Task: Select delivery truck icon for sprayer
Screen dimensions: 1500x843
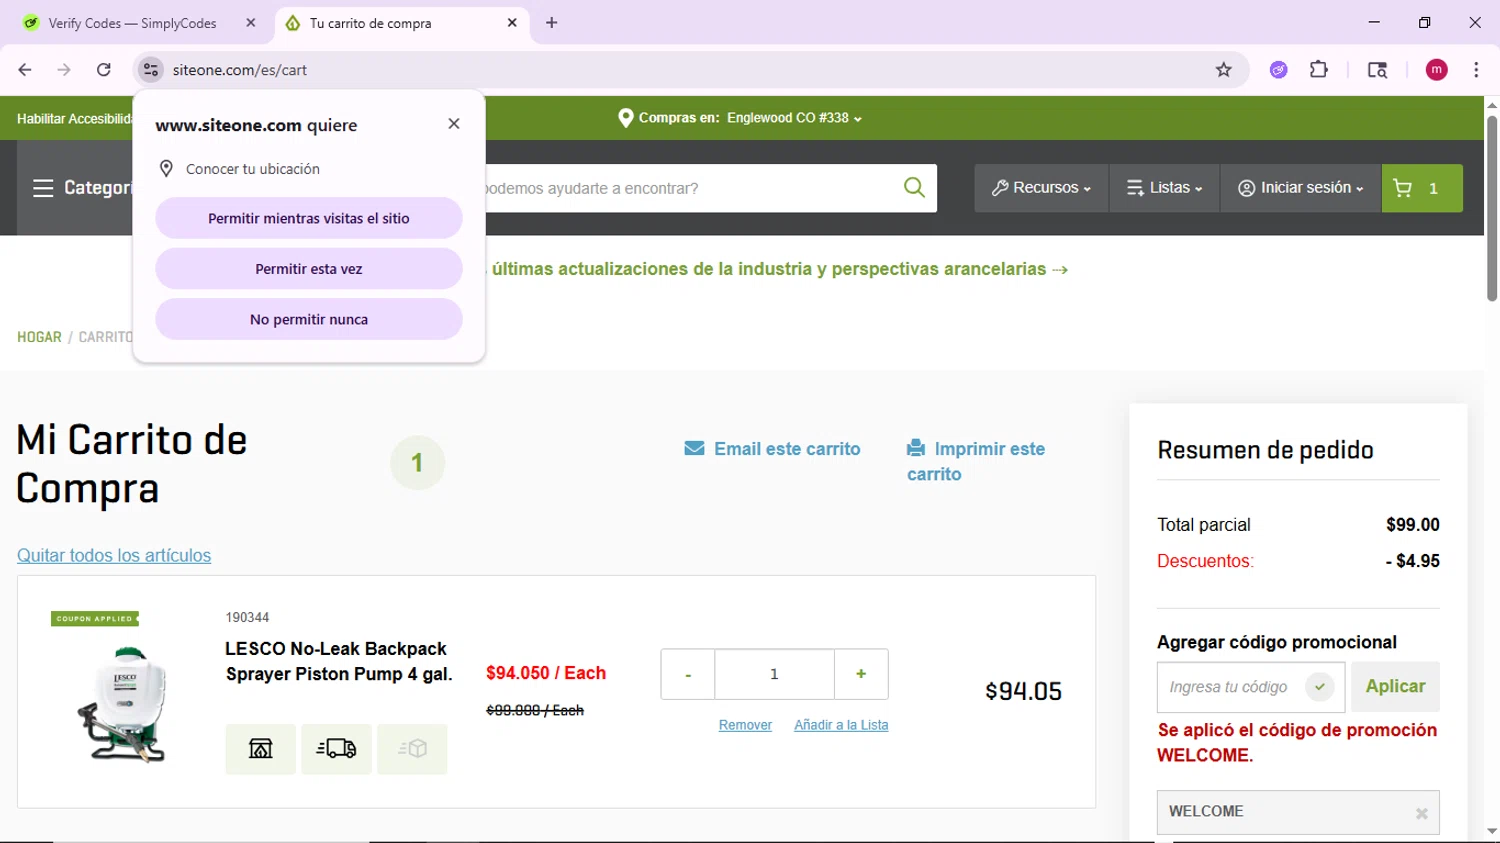Action: 336,749
